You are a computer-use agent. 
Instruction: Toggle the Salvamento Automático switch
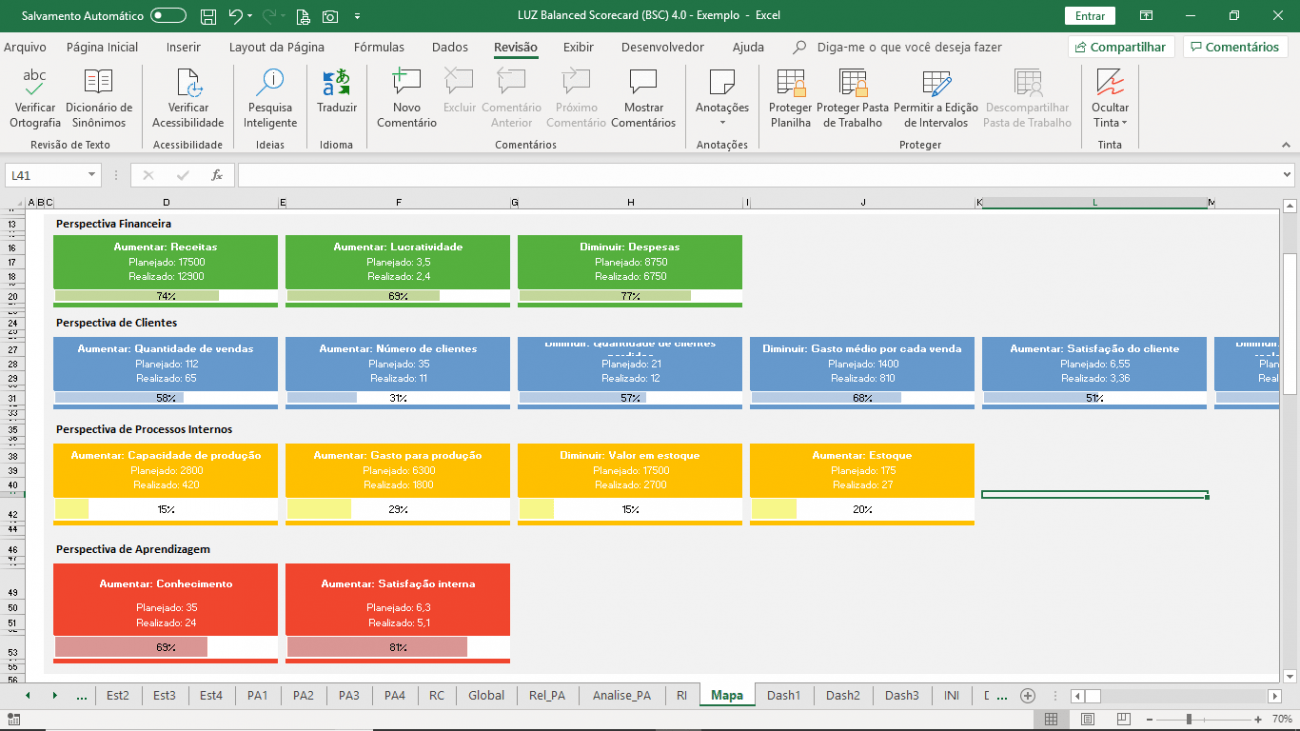click(x=168, y=16)
